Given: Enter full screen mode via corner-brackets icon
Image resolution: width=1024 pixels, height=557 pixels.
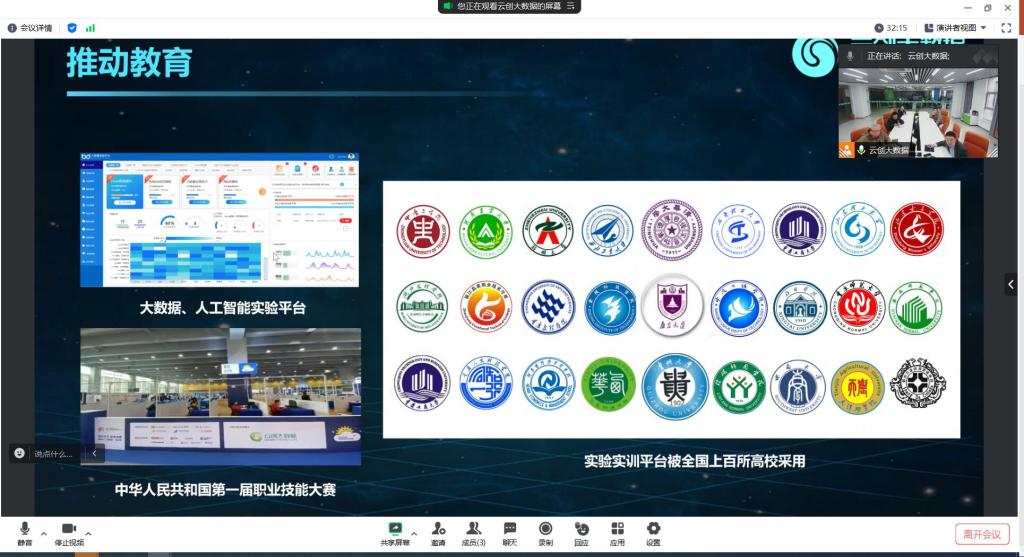Looking at the screenshot, I should click(x=1006, y=28).
